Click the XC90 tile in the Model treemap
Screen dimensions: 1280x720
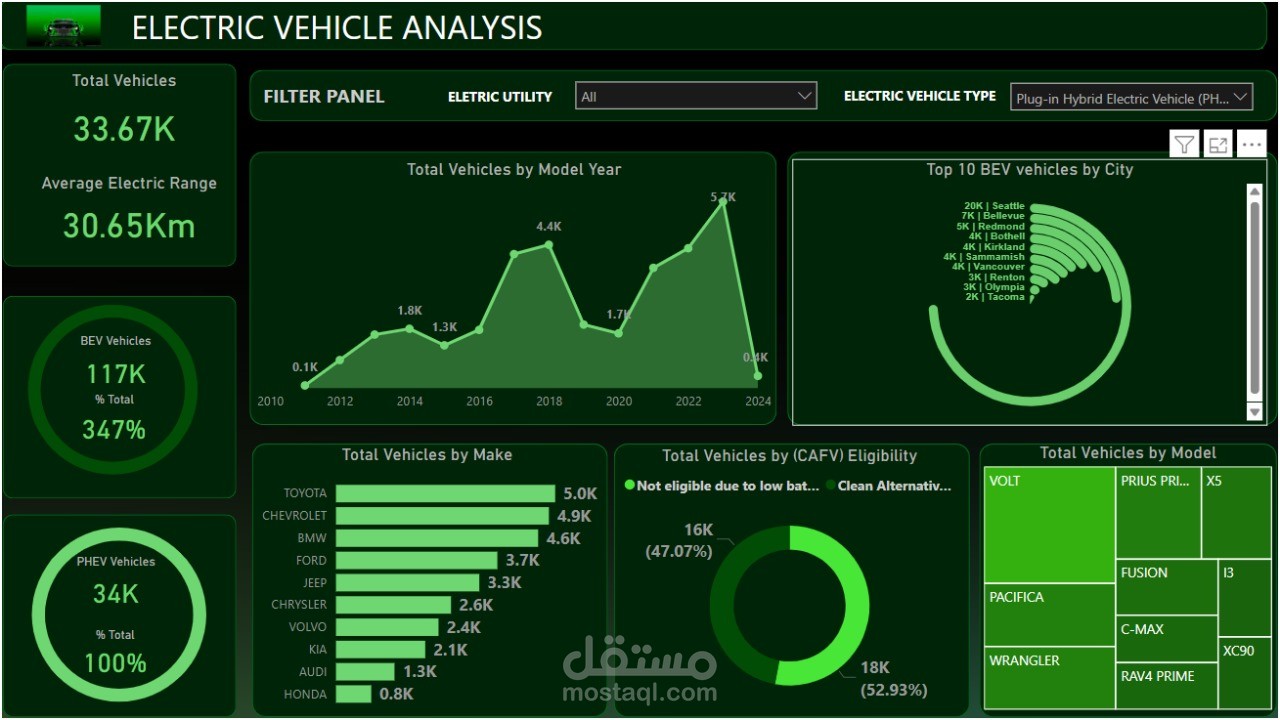point(1245,673)
